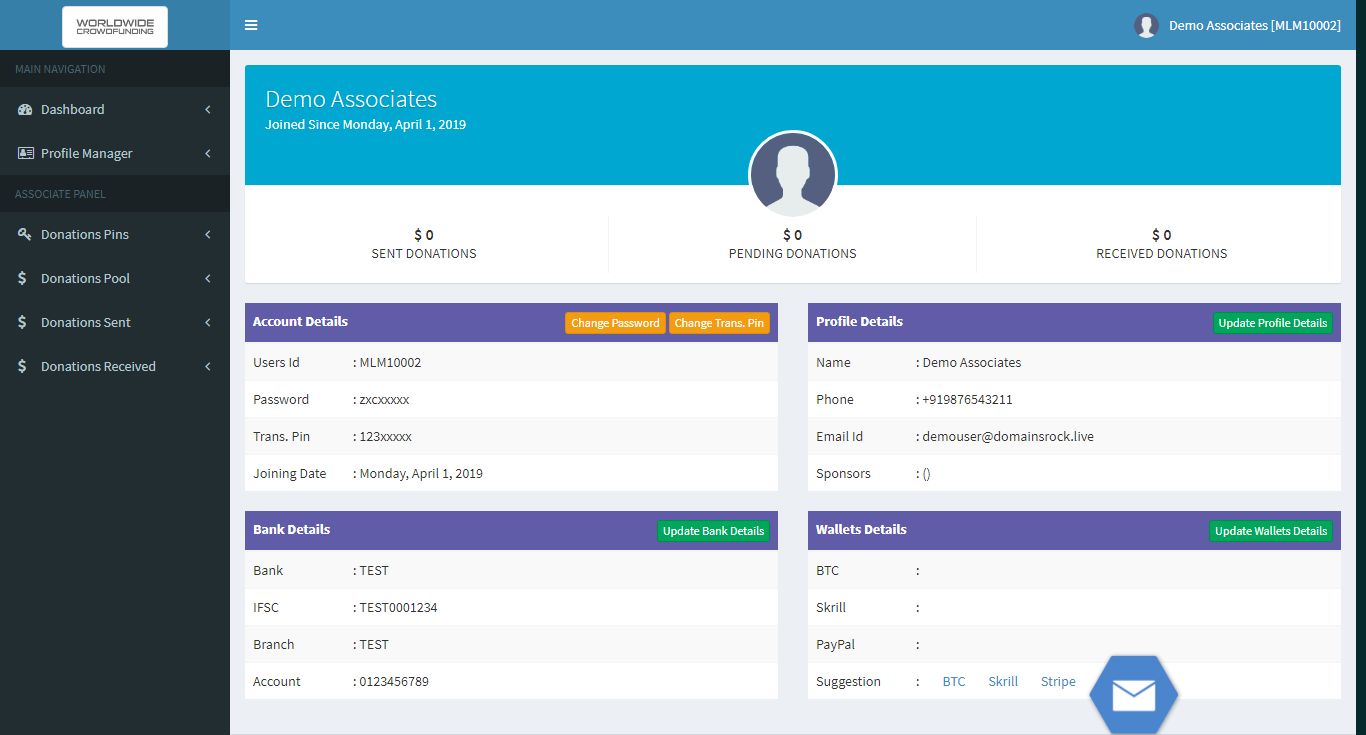Click Update Wallets Details button
The image size is (1366, 735).
(1270, 531)
